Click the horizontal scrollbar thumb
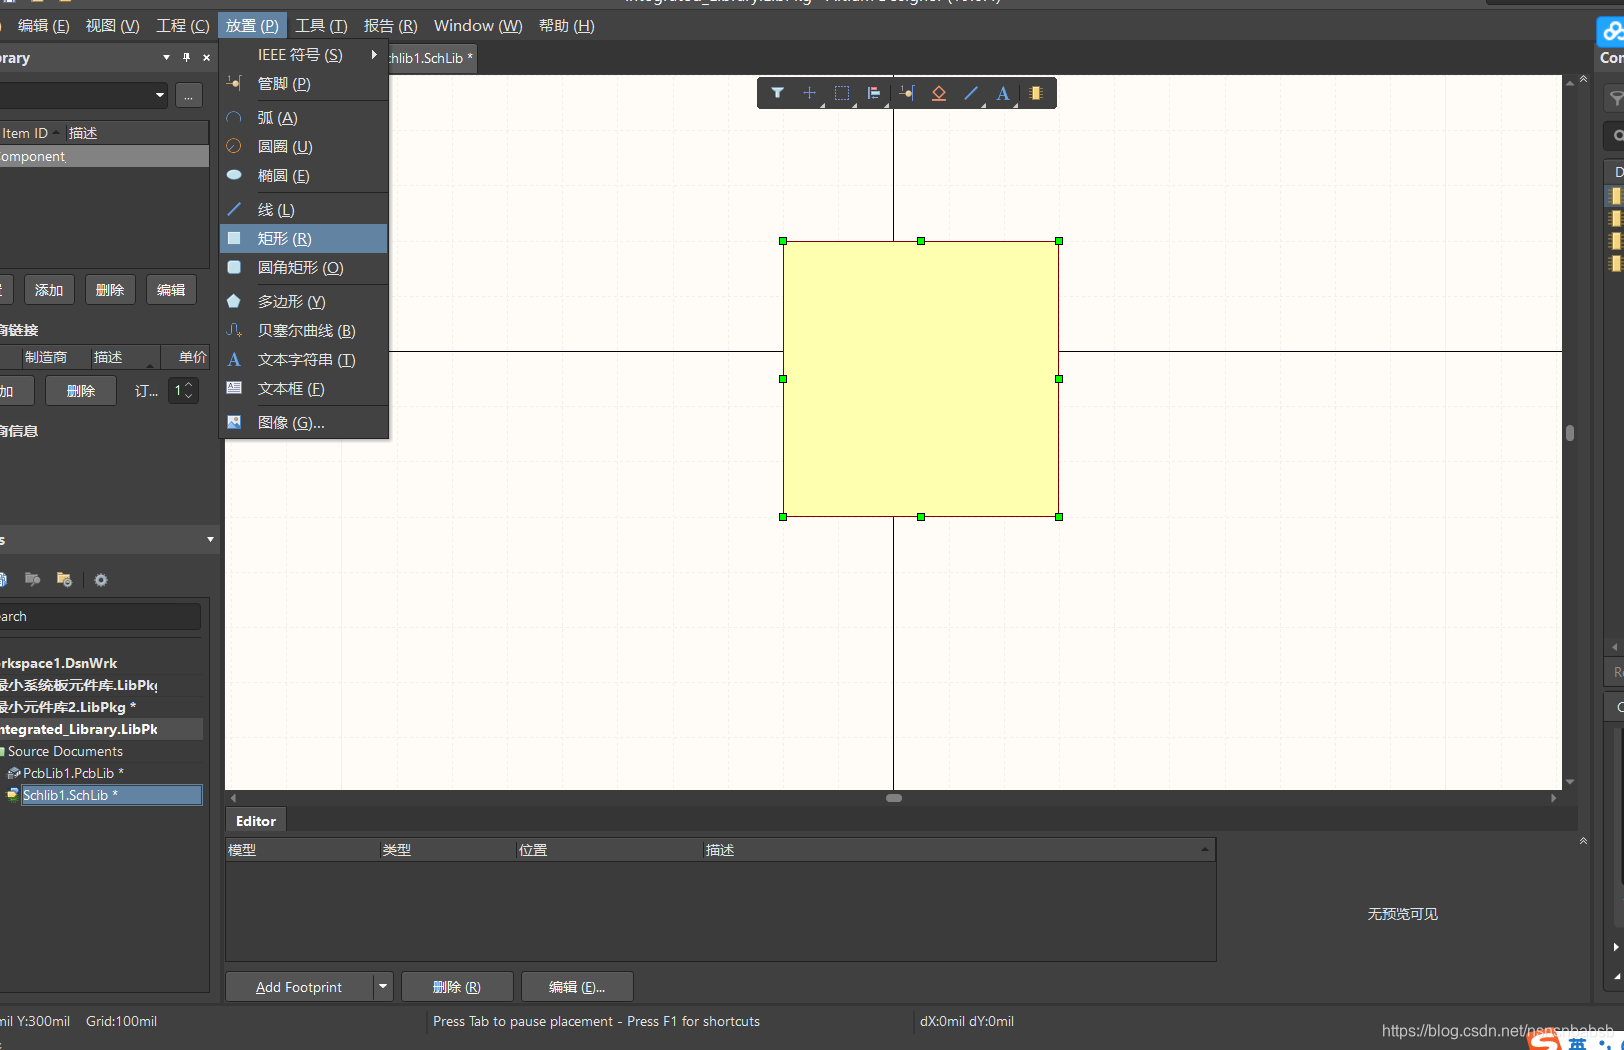 (894, 798)
